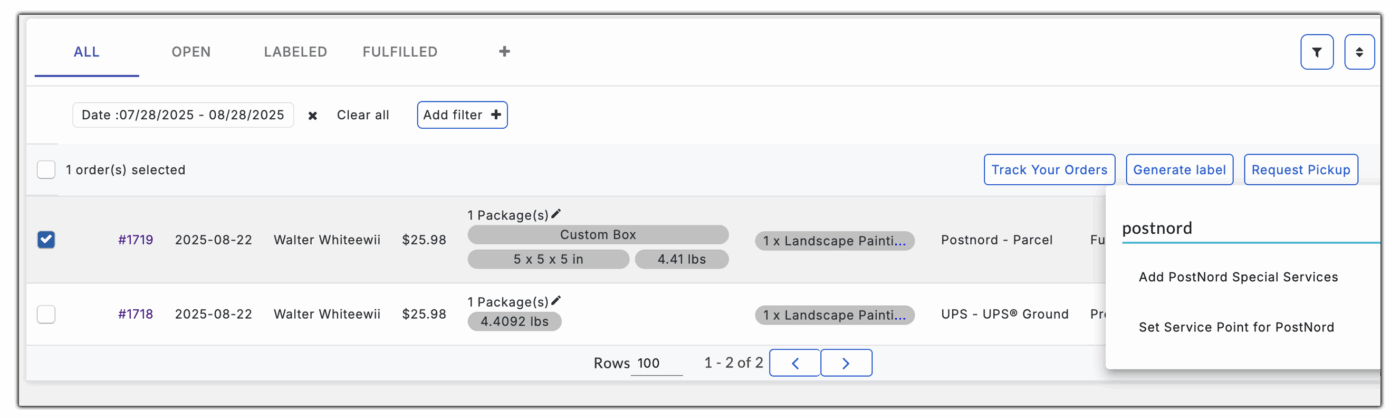Open order #1719 link
Image resolution: width=1400 pixels, height=418 pixels.
[x=135, y=240]
